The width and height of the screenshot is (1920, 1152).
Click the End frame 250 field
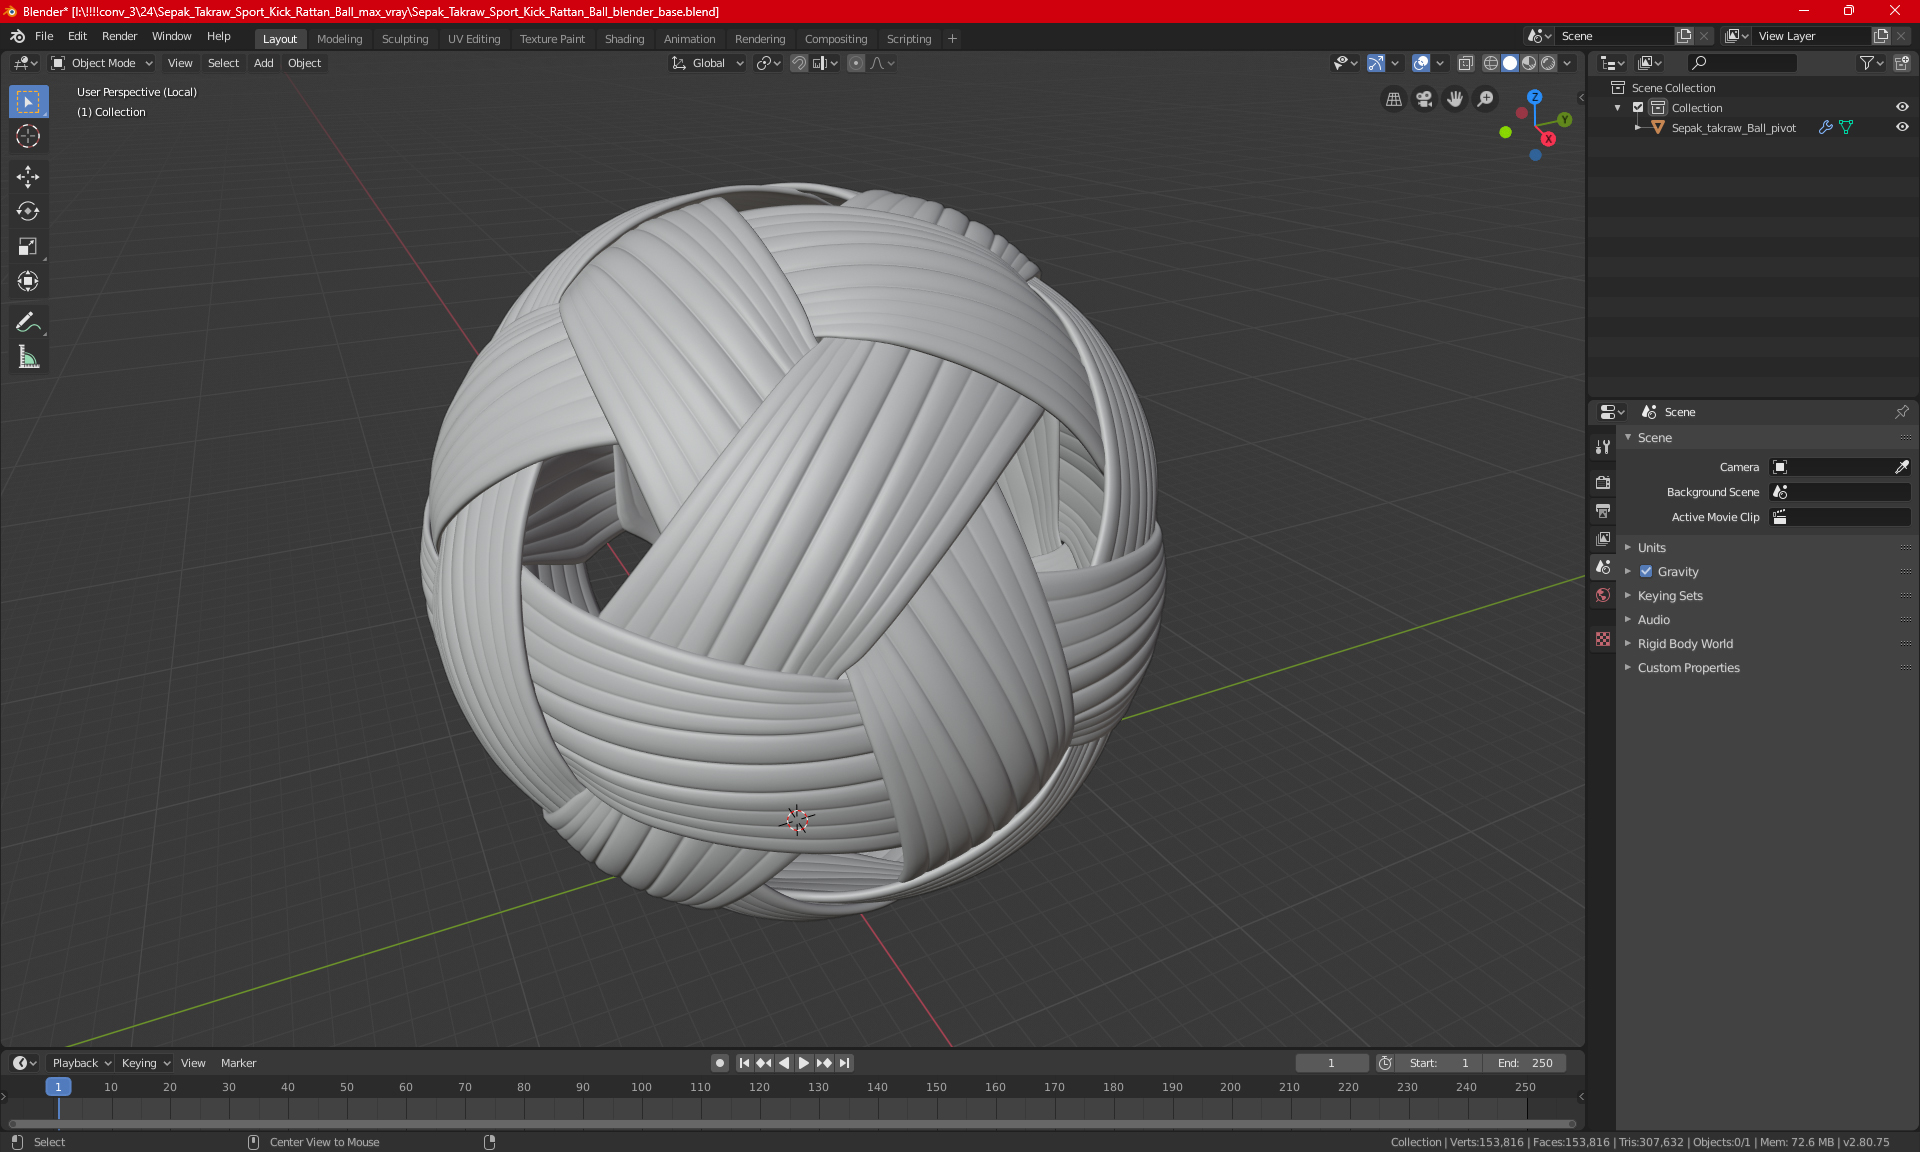pos(1525,1063)
